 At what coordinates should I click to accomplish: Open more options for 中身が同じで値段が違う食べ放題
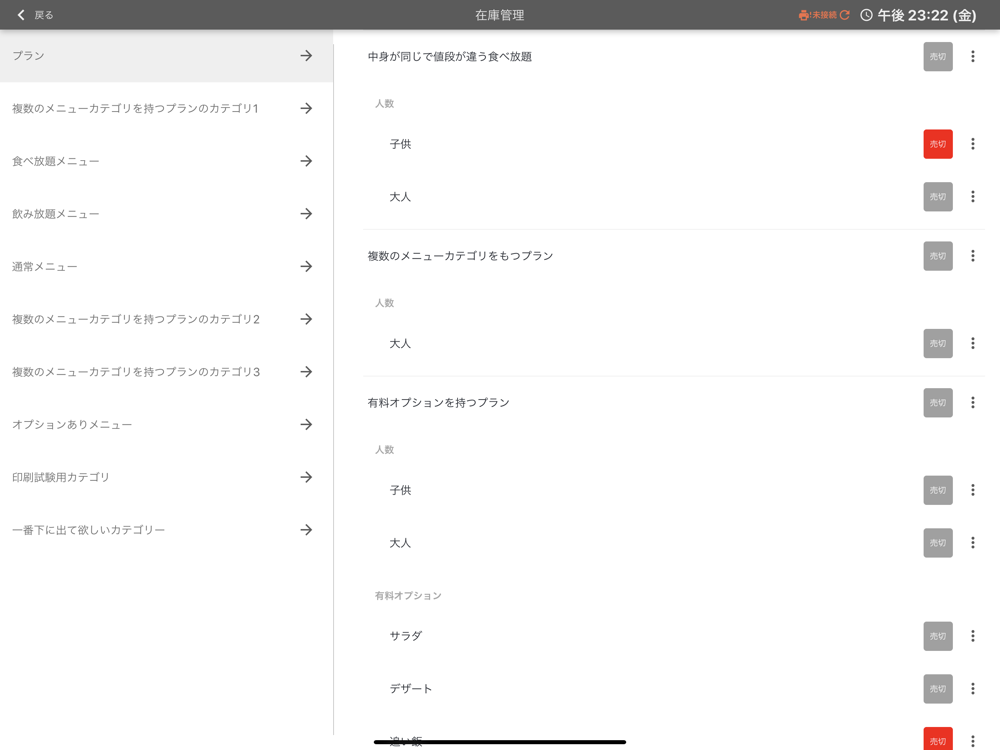[x=972, y=57]
